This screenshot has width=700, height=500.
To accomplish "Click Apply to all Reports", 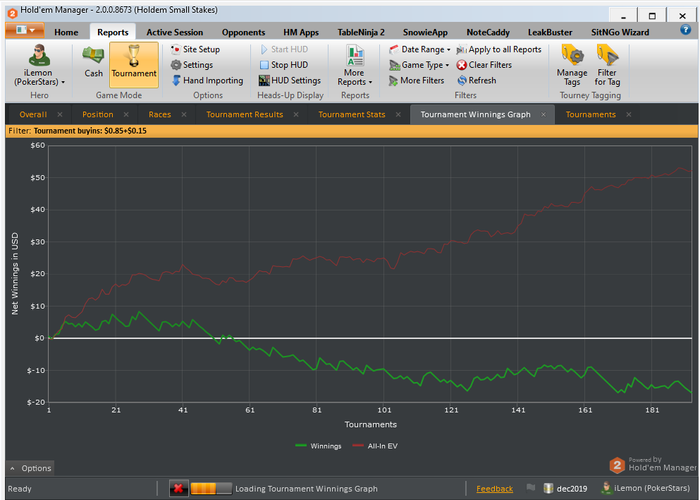I will tap(499, 50).
